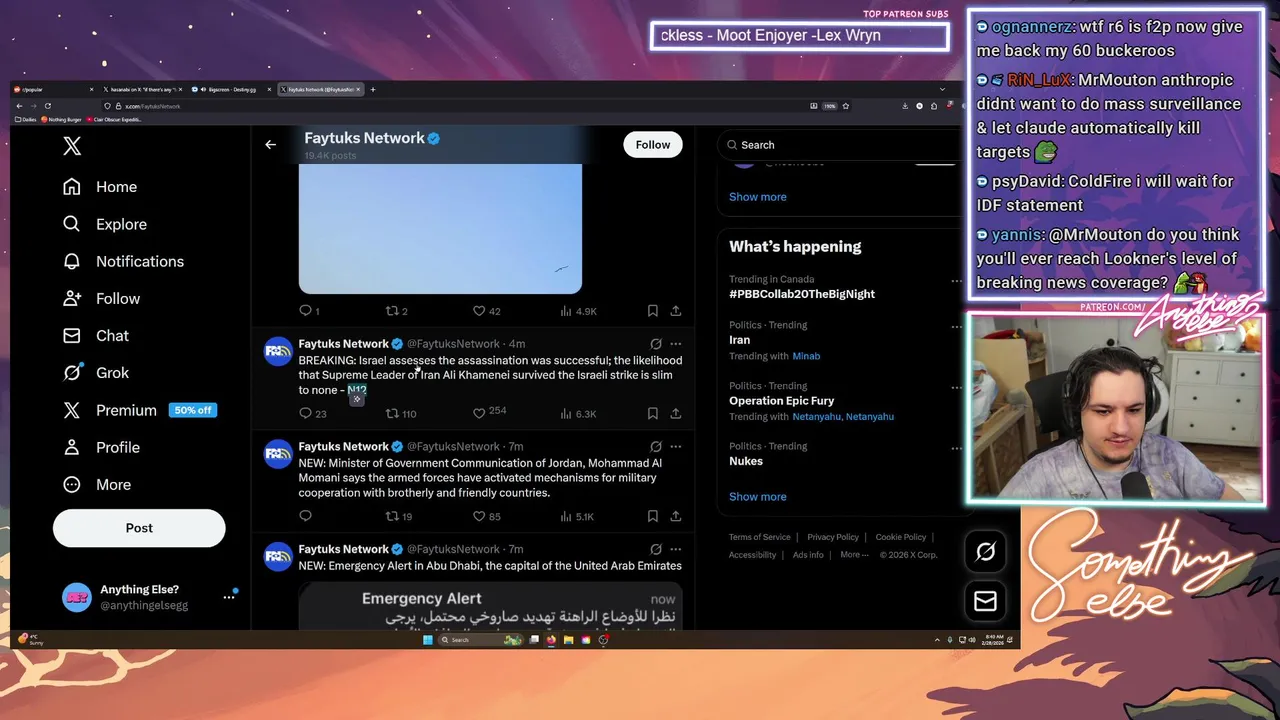Open Notifications in the sidebar
1280x720 pixels.
click(123, 261)
